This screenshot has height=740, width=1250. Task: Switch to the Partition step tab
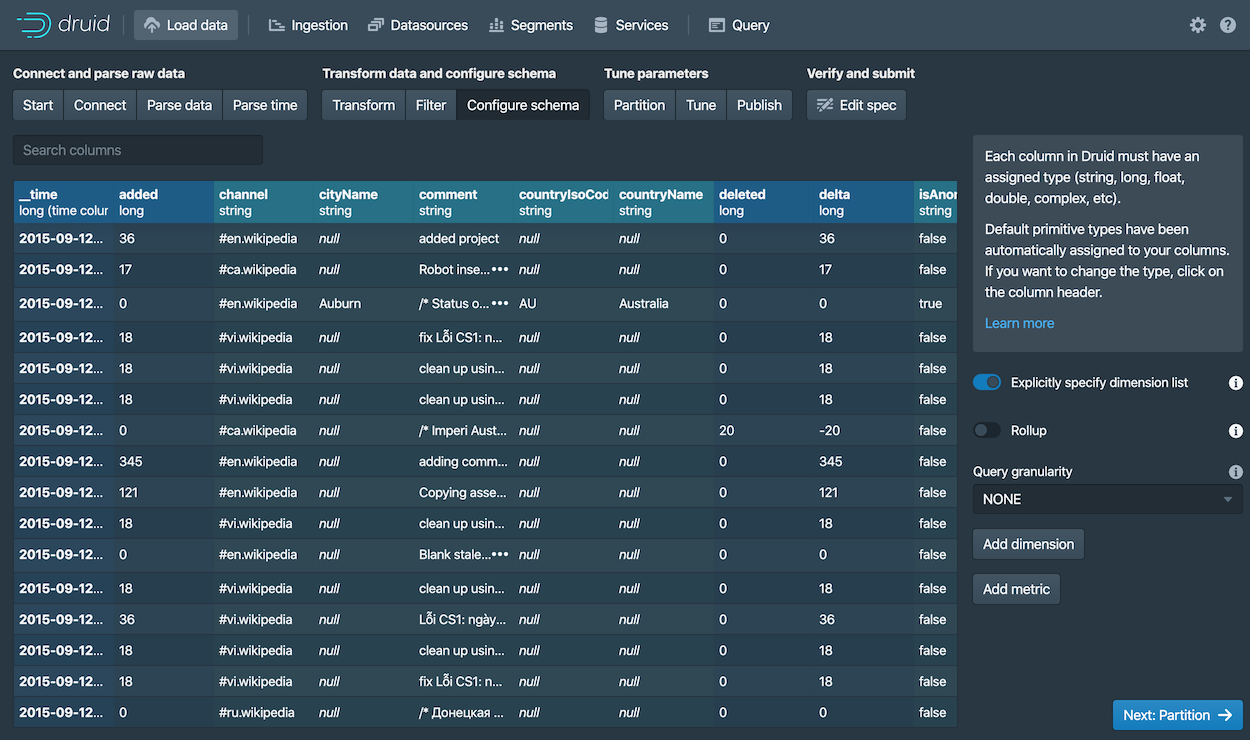click(x=639, y=104)
